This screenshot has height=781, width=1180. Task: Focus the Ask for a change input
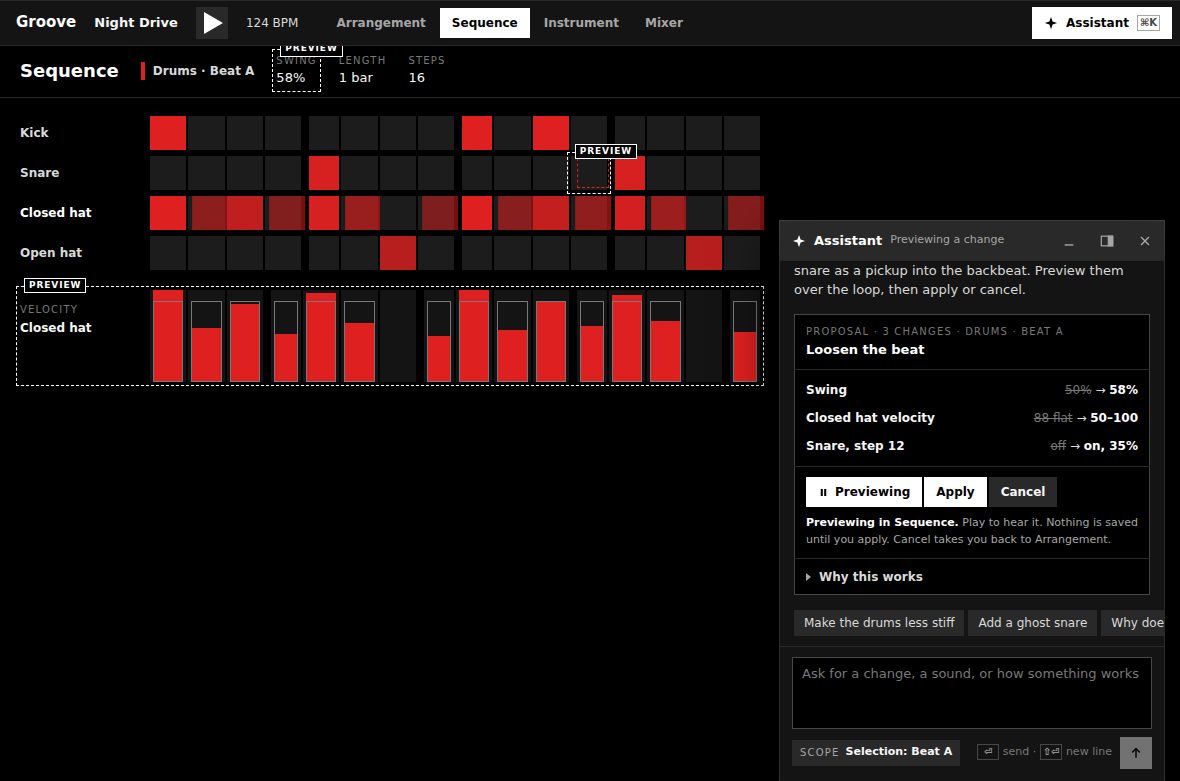coord(972,693)
